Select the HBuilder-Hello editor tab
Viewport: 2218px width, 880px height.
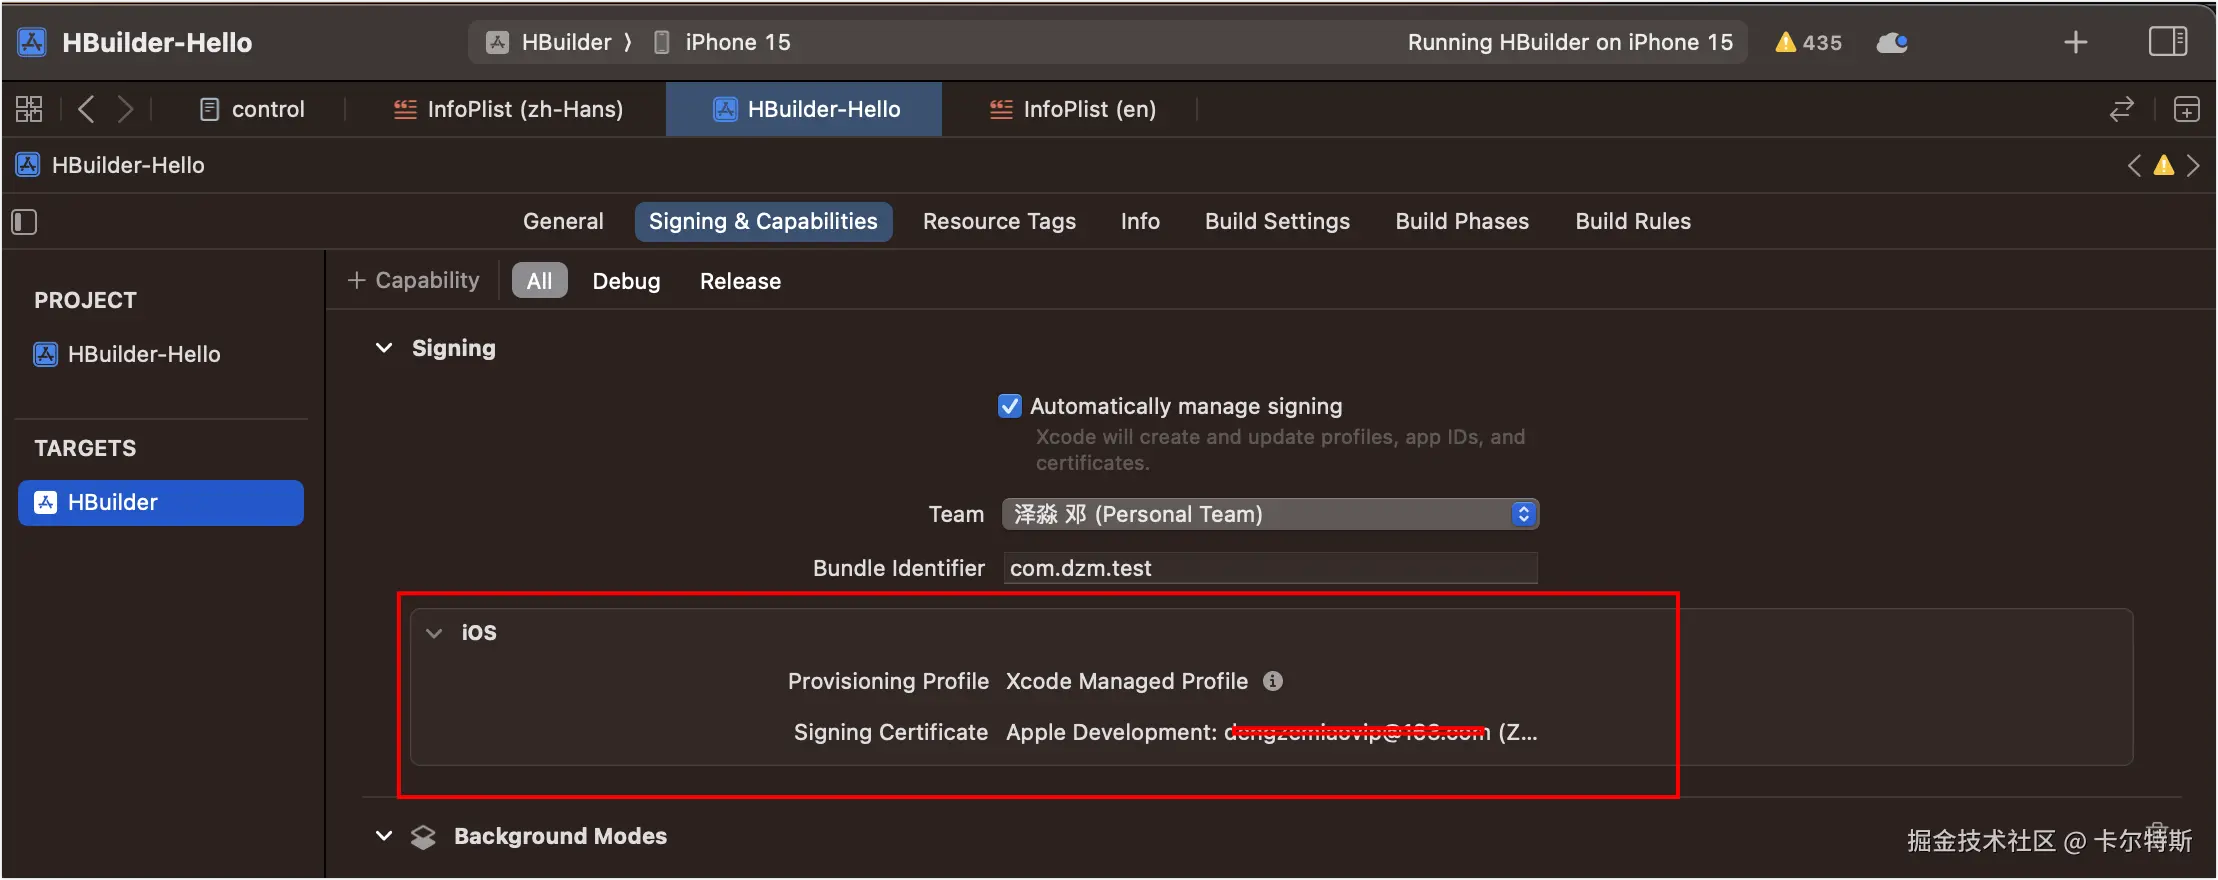(x=804, y=109)
